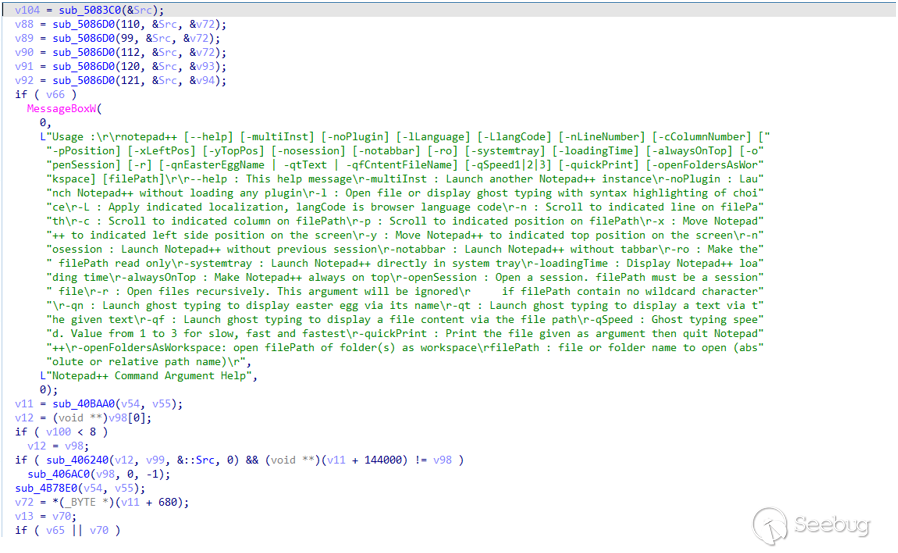Click the '0);' closing argument line of MessageBoxW
This screenshot has height=553, width=898.
tap(49, 390)
